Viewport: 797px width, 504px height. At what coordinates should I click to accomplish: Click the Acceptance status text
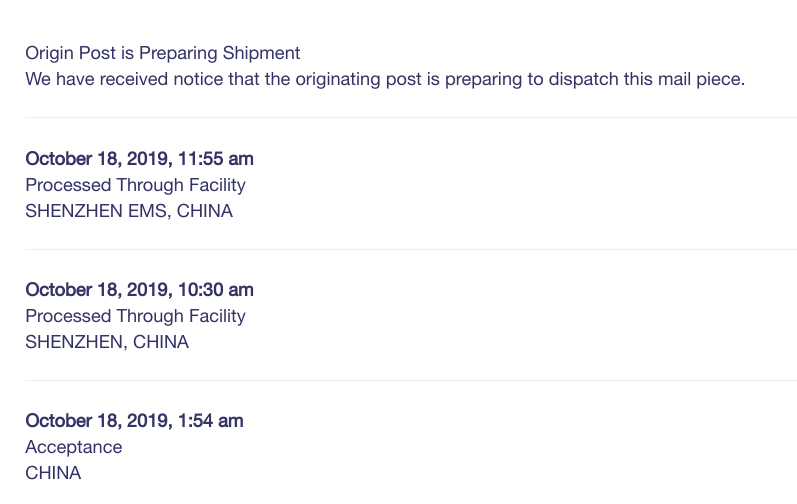point(74,447)
